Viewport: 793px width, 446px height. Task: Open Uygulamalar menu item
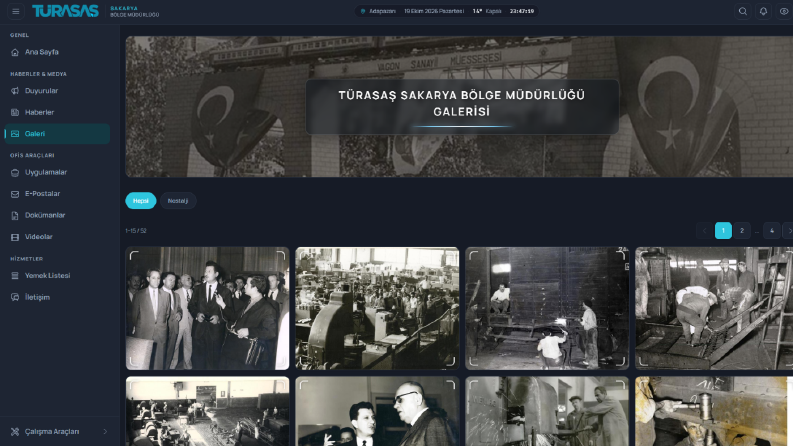[x=57, y=172]
